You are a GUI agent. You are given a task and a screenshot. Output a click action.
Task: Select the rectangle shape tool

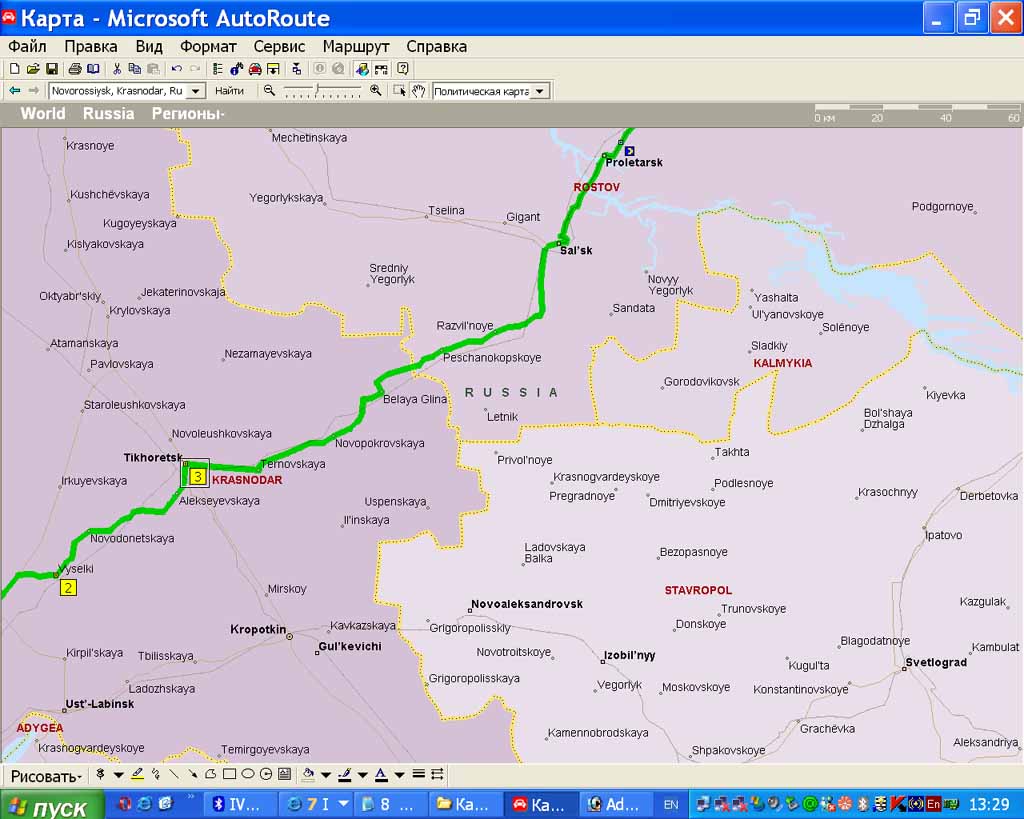click(x=229, y=774)
